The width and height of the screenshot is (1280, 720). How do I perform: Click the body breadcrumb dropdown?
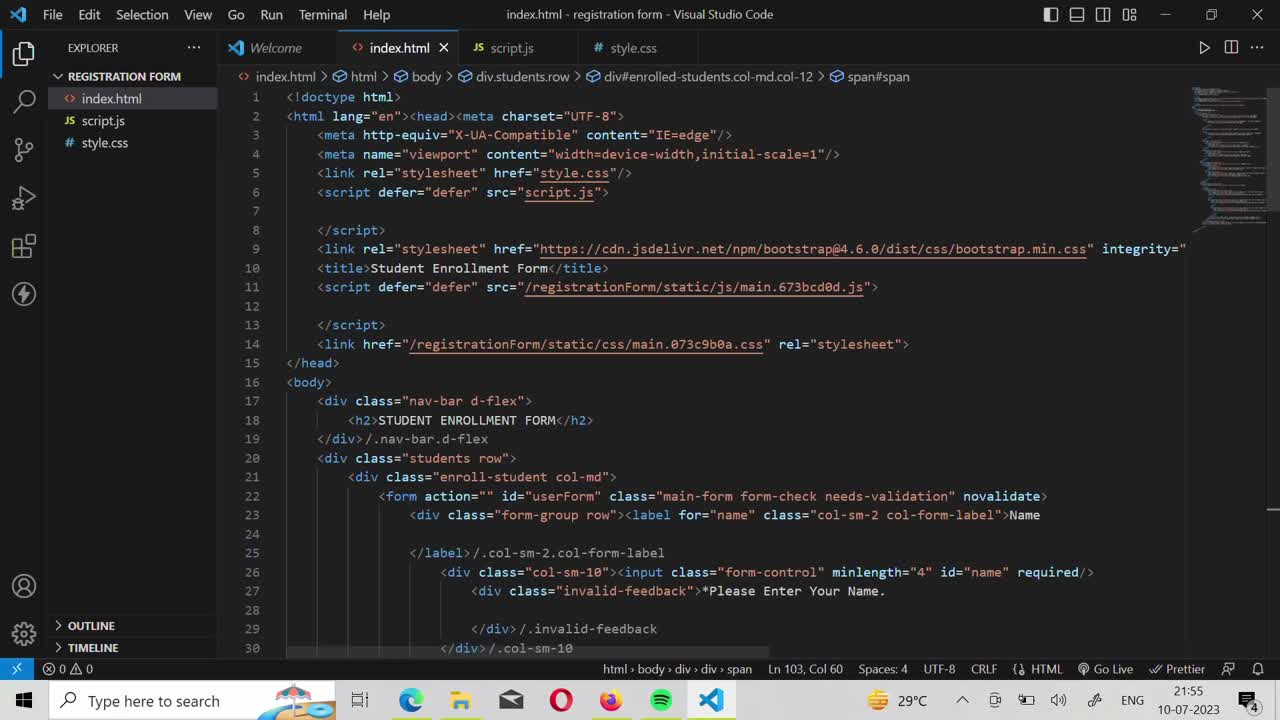click(418, 76)
